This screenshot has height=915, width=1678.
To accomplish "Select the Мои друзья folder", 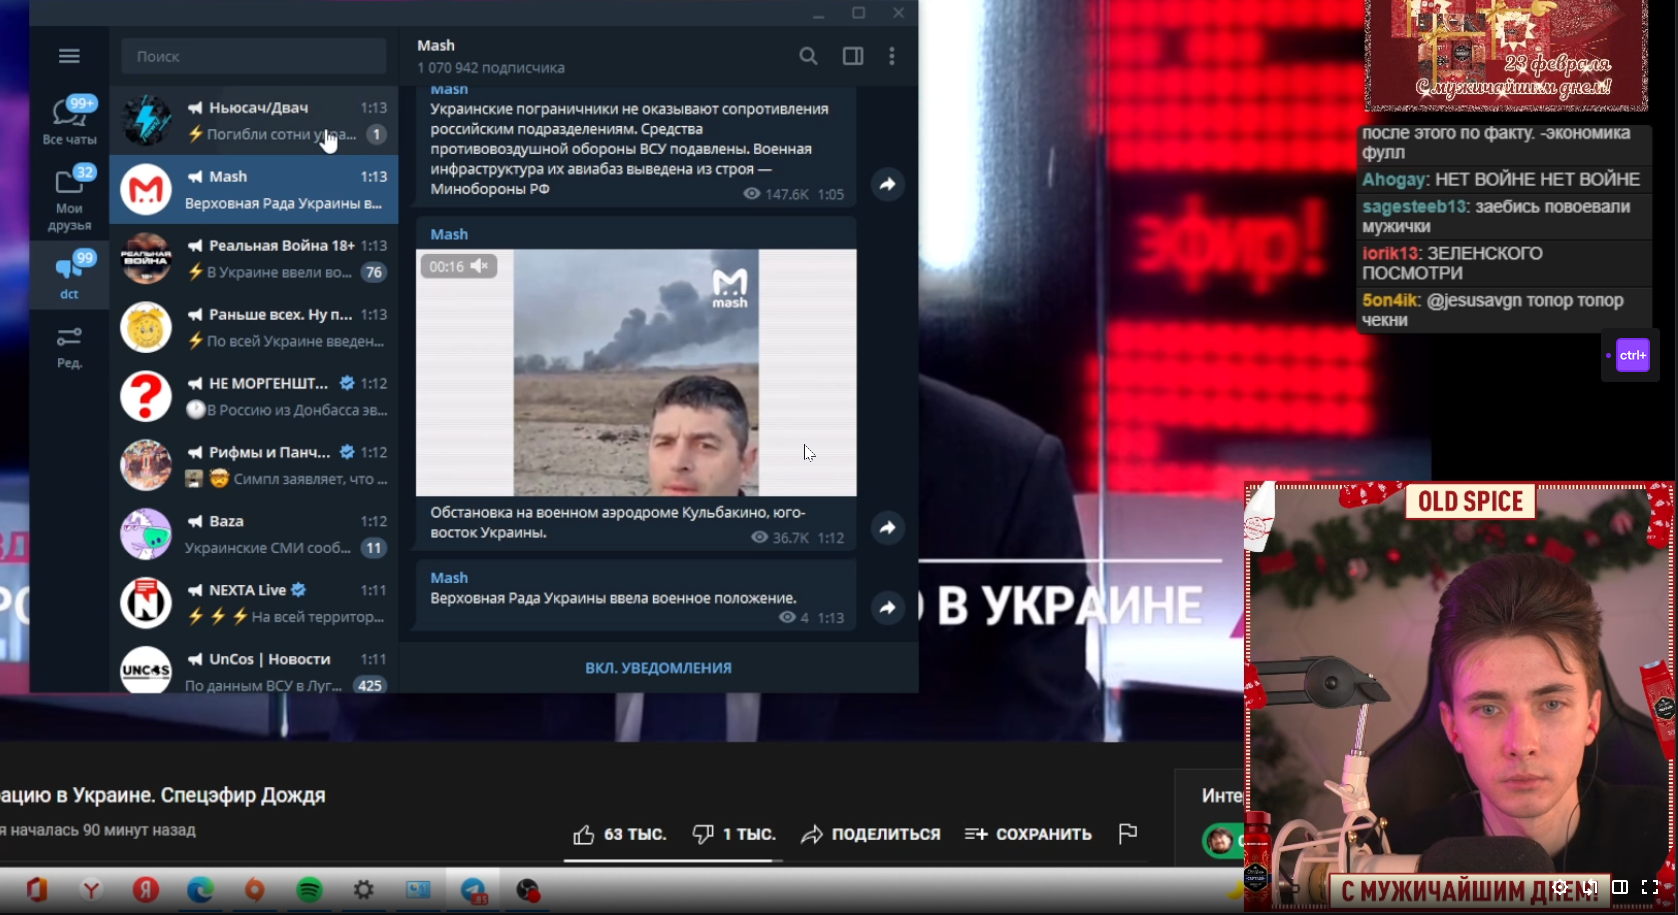I will tap(69, 198).
